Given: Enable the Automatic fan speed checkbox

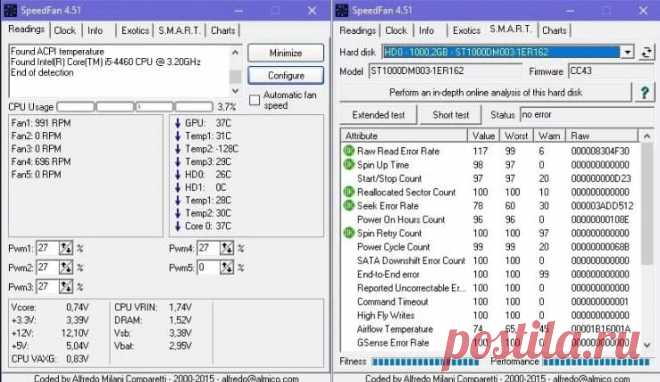Looking at the screenshot, I should (x=254, y=100).
